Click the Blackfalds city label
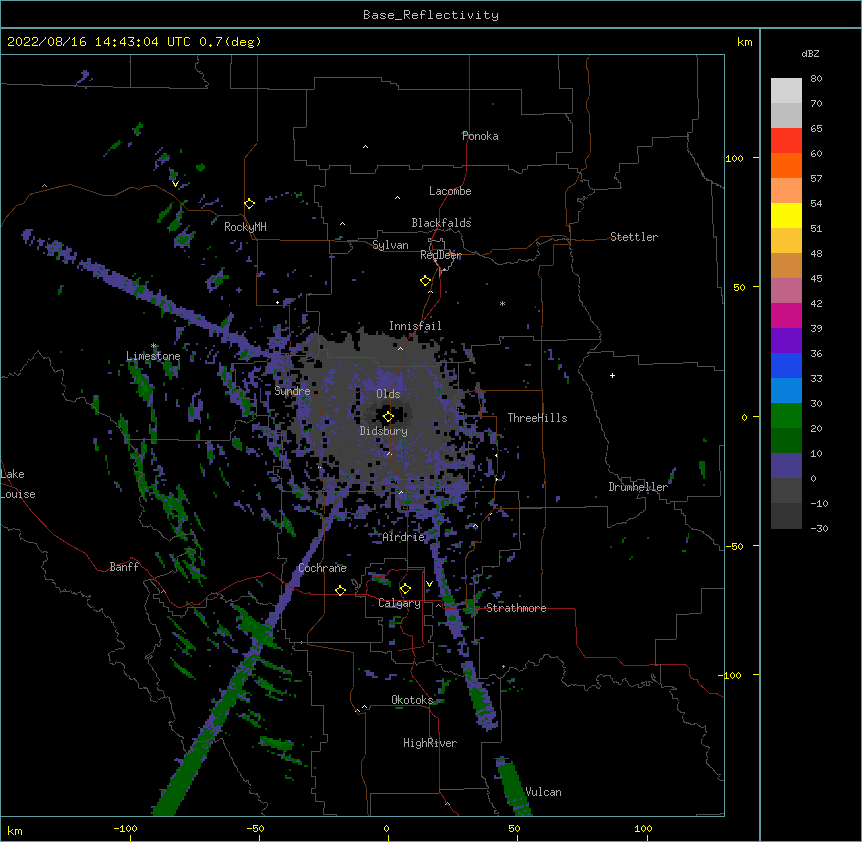The image size is (862, 842). click(441, 223)
